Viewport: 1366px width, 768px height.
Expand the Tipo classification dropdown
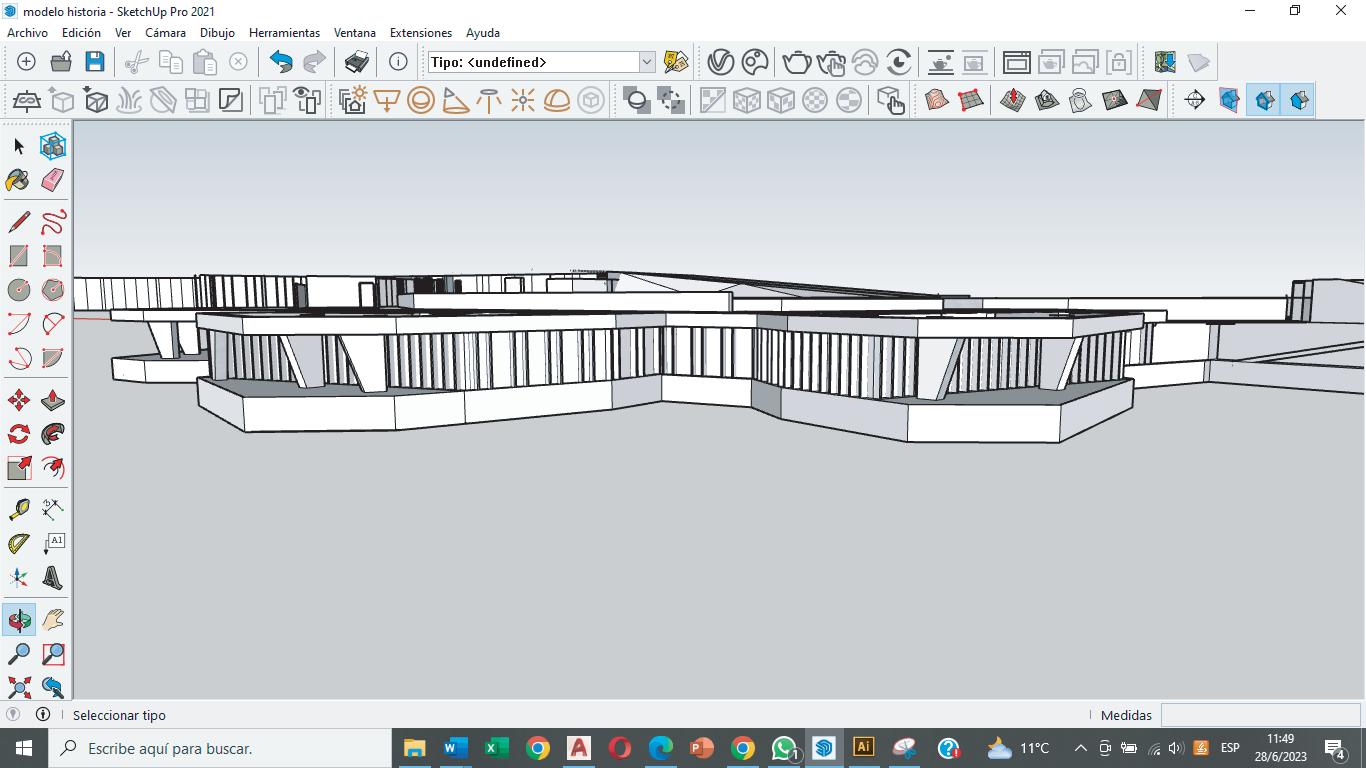pos(646,62)
